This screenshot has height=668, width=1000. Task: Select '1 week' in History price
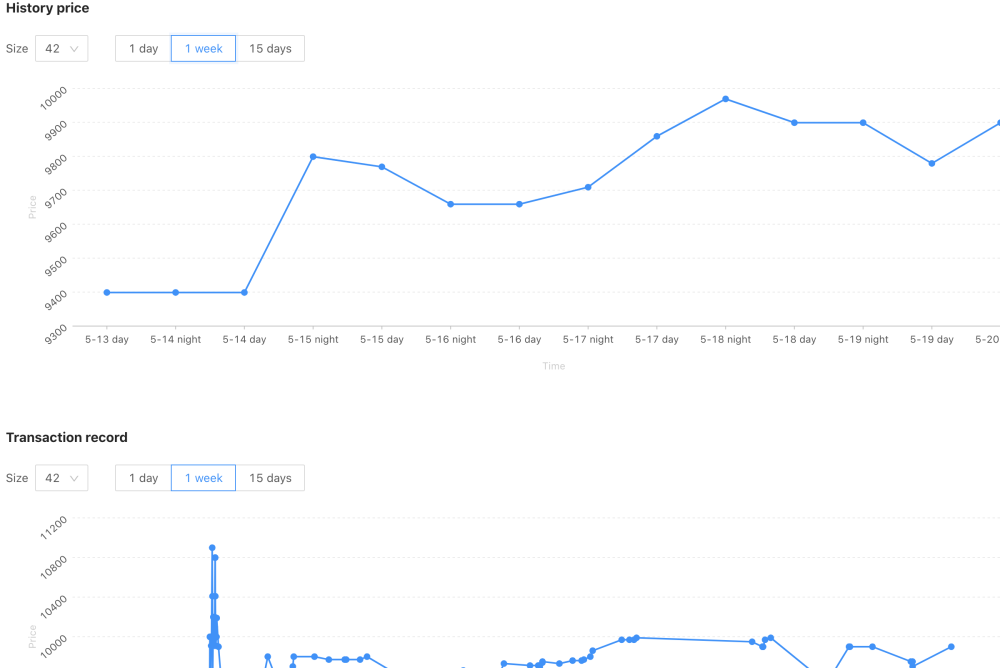tap(203, 49)
